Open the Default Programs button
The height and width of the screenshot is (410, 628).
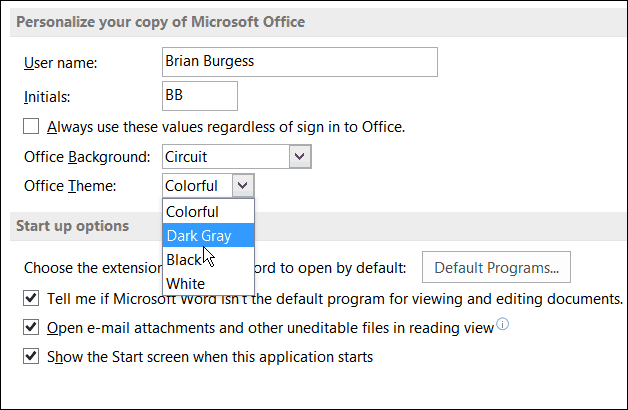click(496, 267)
